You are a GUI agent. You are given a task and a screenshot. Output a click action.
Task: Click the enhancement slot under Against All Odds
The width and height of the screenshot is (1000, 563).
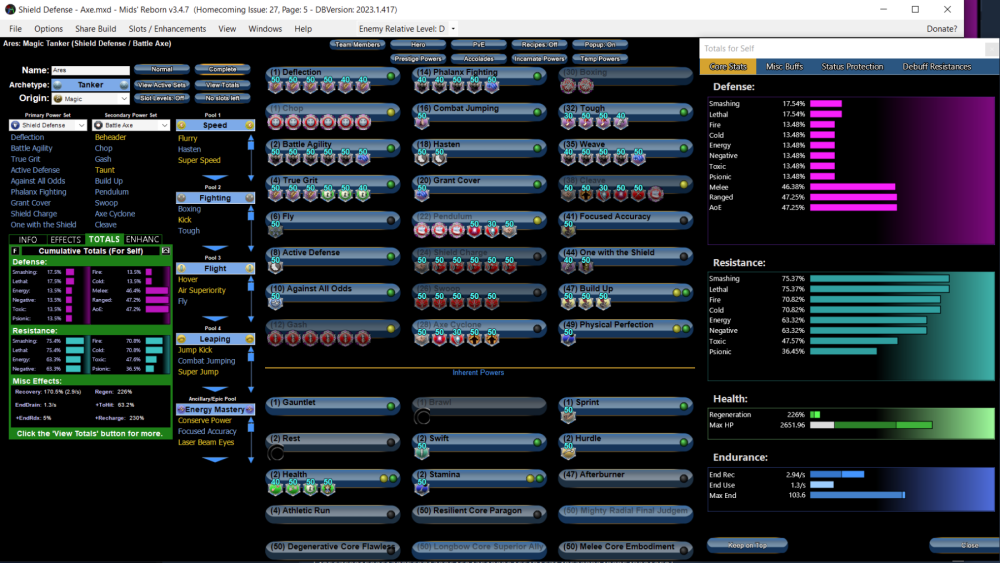[275, 303]
